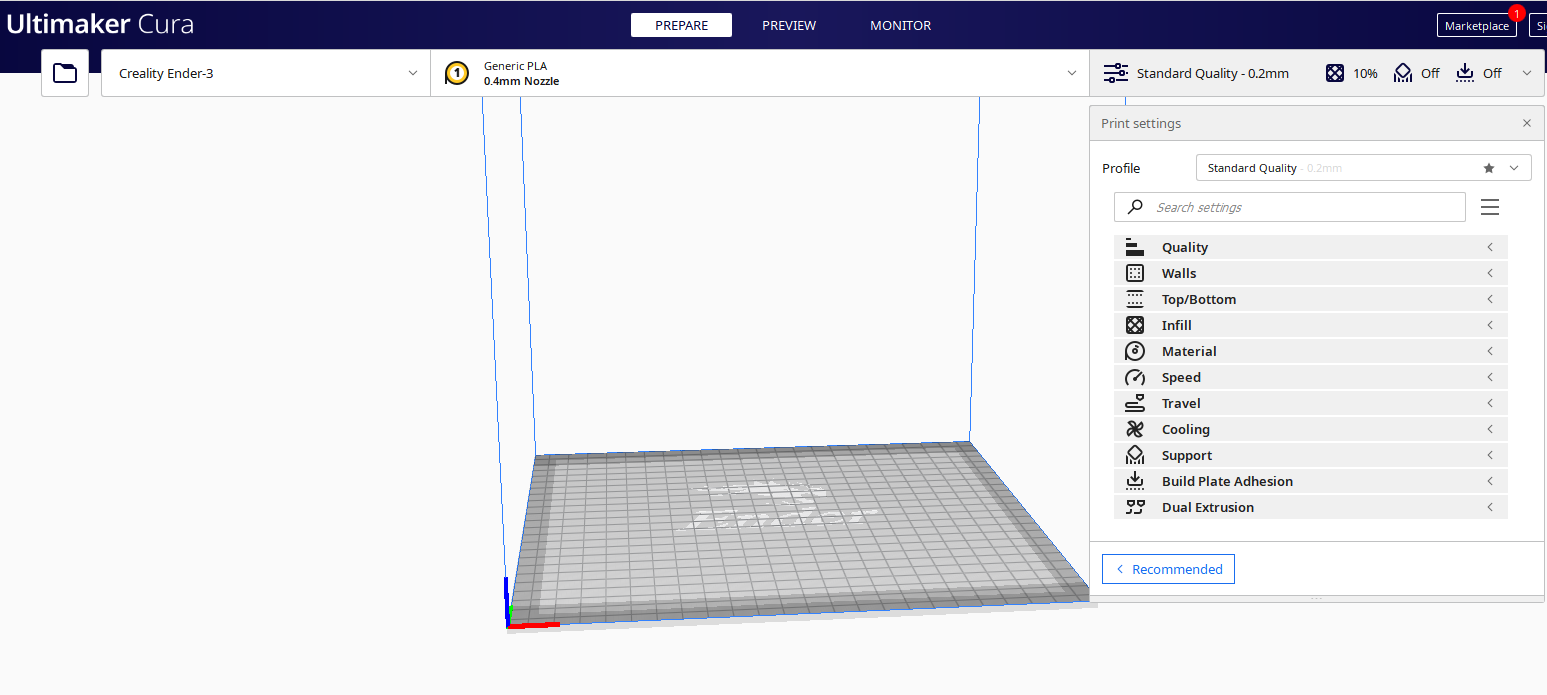The height and width of the screenshot is (695, 1547).
Task: Expand the Top/Bottom section arrow
Action: tap(1490, 299)
